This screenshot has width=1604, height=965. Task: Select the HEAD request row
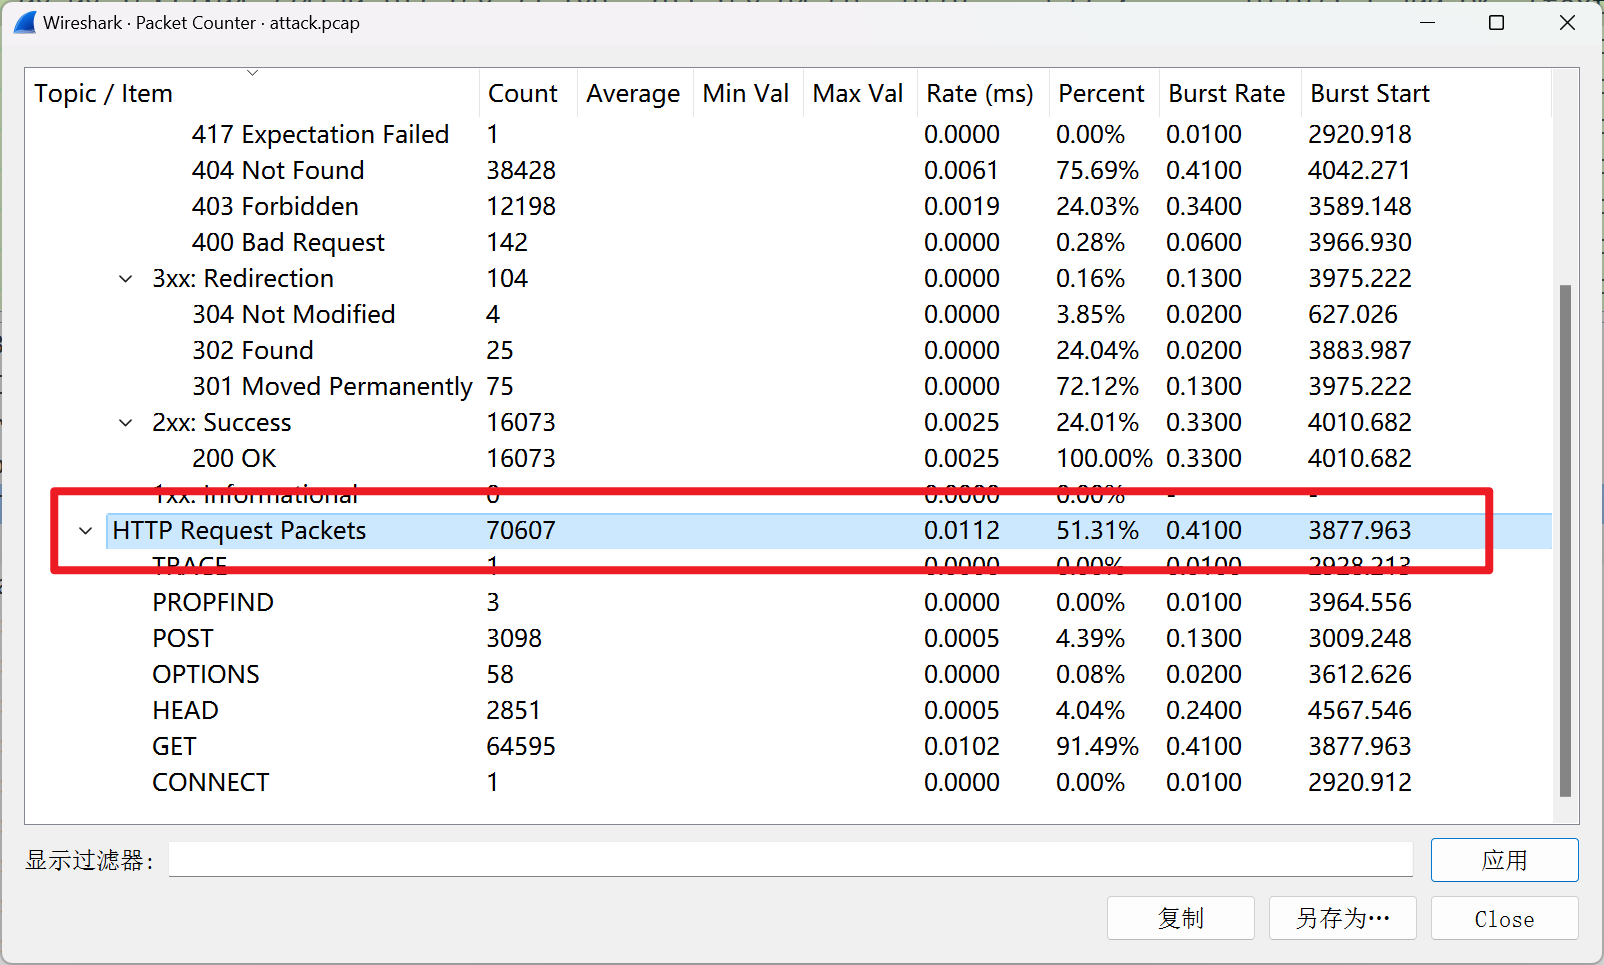click(788, 711)
